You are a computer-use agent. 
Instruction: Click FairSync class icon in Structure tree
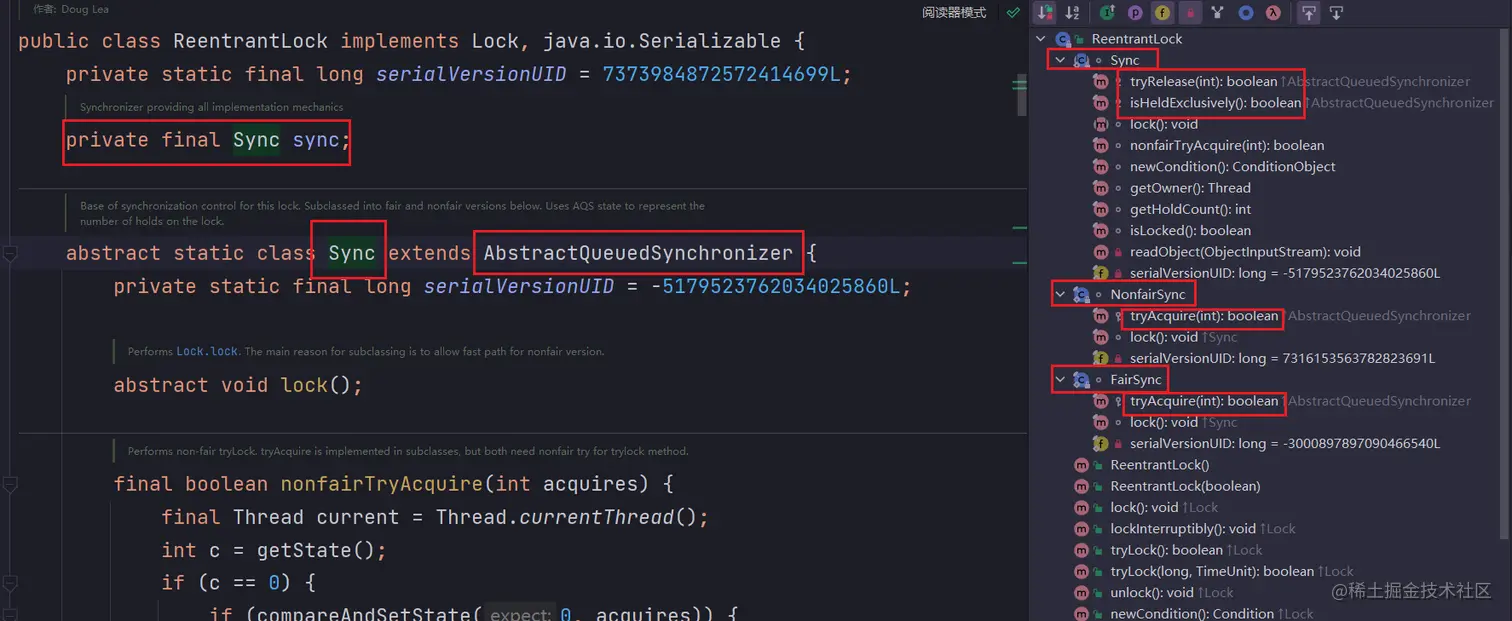pos(1081,380)
